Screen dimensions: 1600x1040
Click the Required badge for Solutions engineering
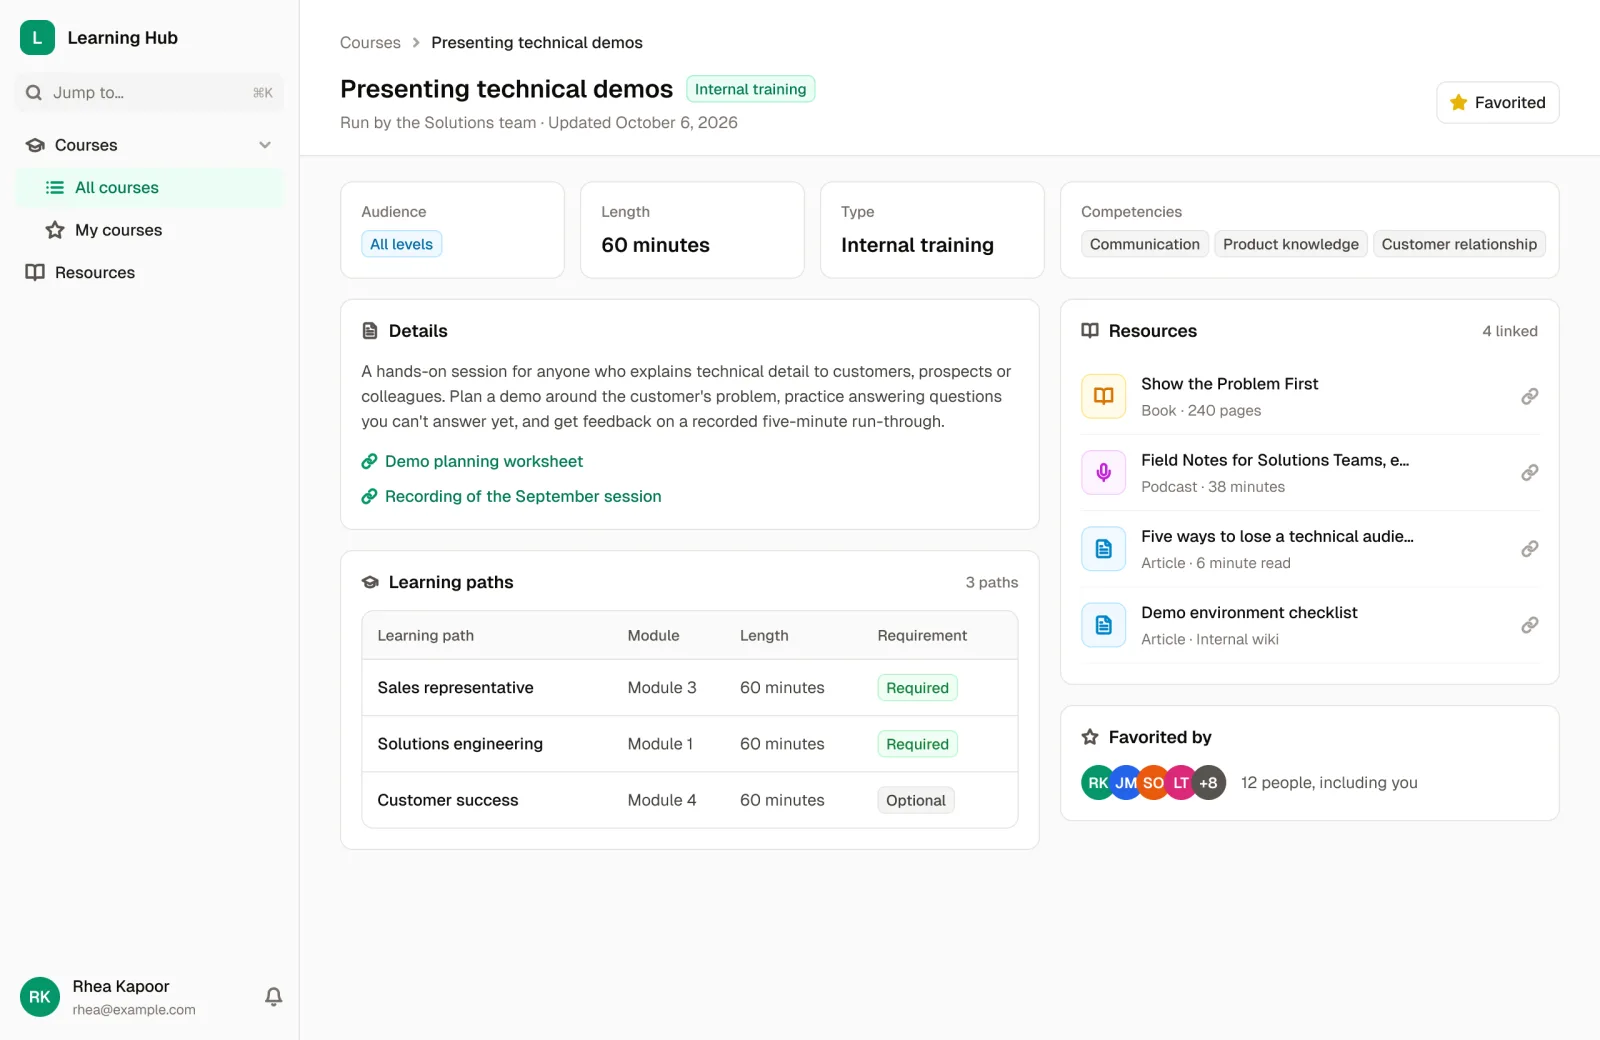click(917, 744)
